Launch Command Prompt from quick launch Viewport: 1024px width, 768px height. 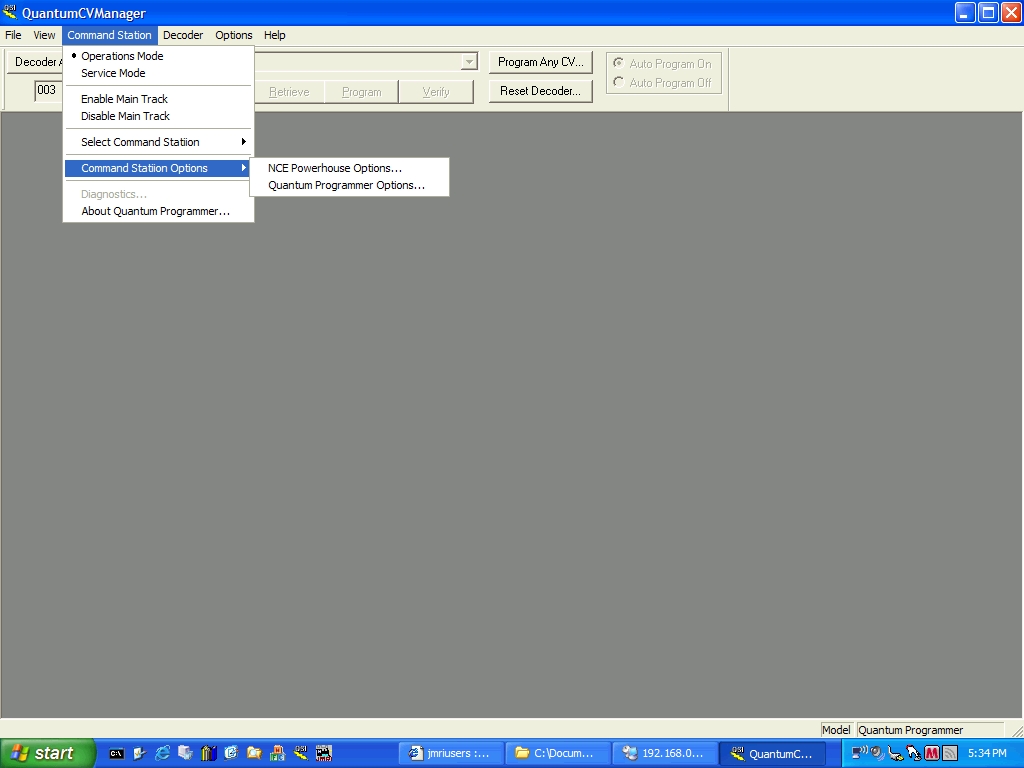point(116,754)
